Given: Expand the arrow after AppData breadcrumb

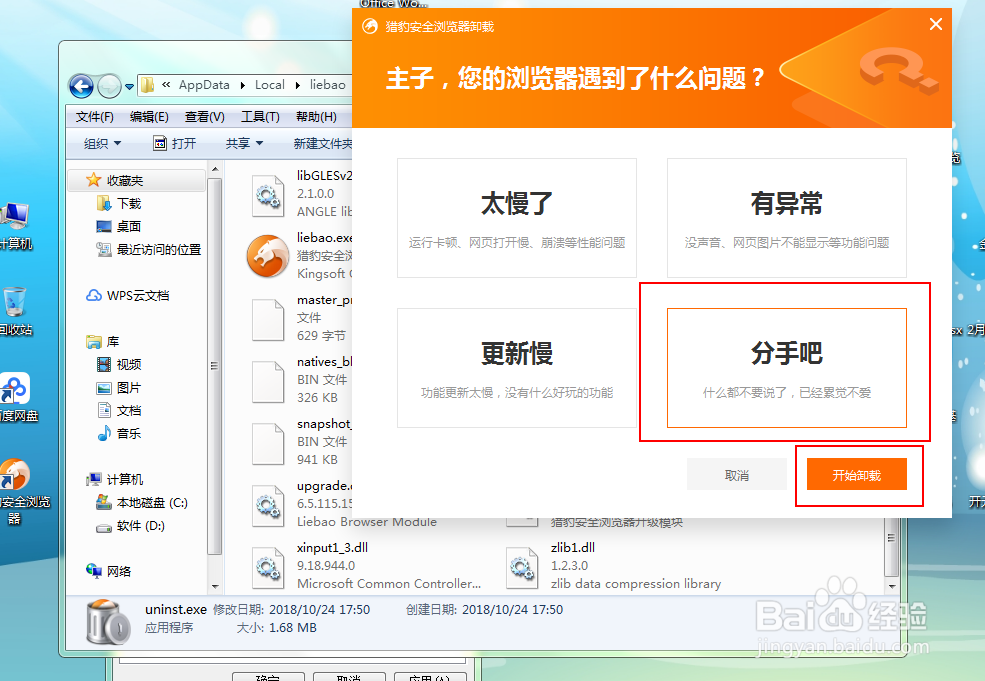Looking at the screenshot, I should (242, 85).
